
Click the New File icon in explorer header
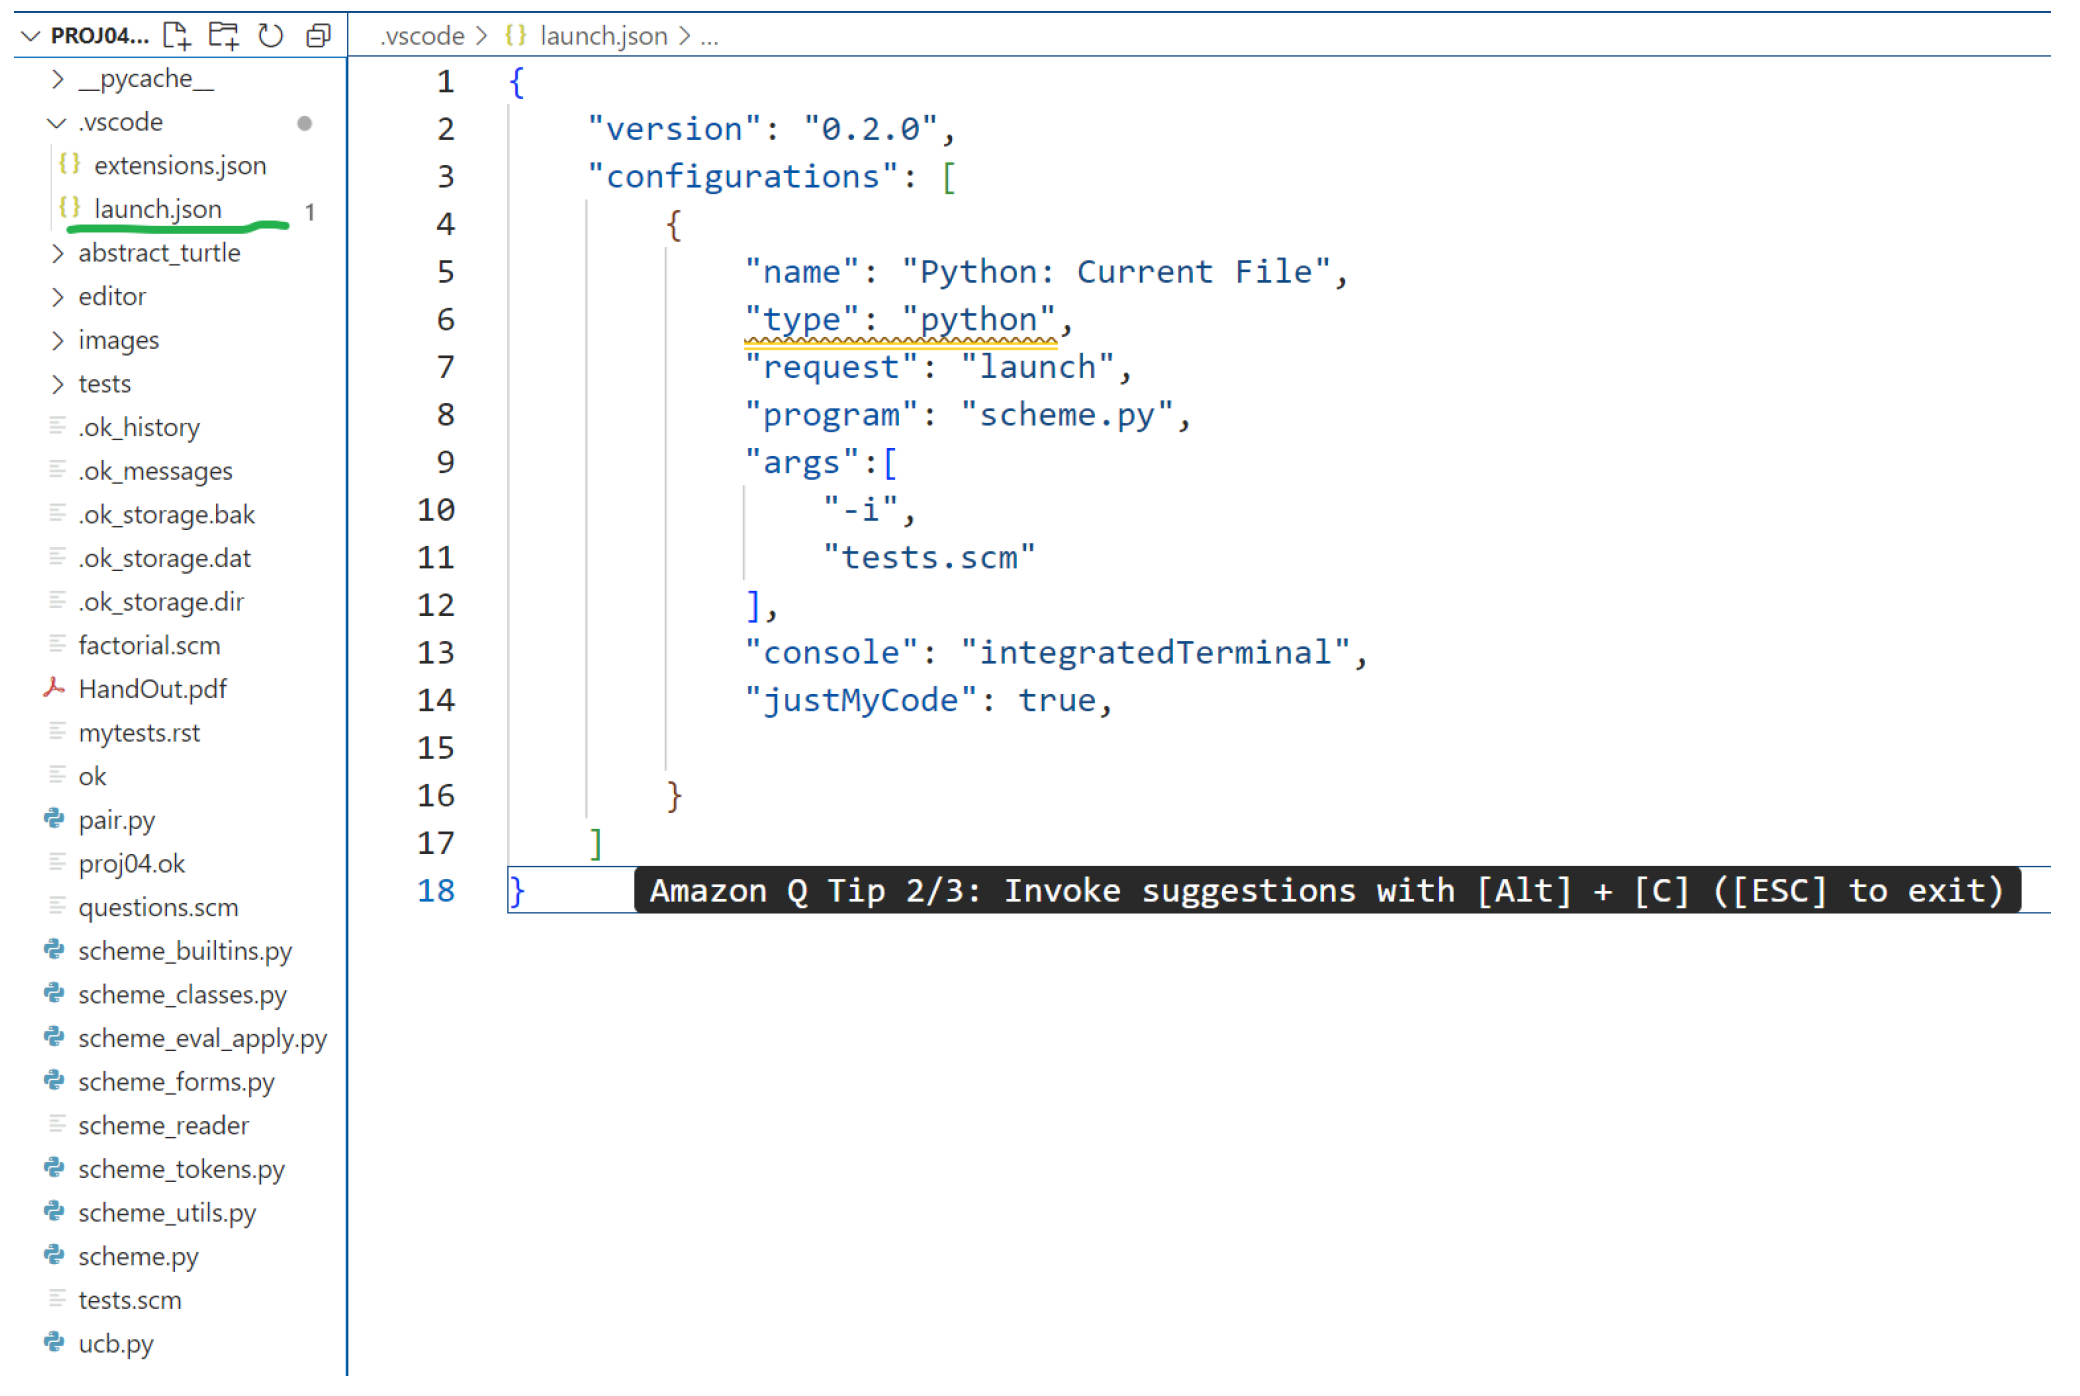pos(177,36)
